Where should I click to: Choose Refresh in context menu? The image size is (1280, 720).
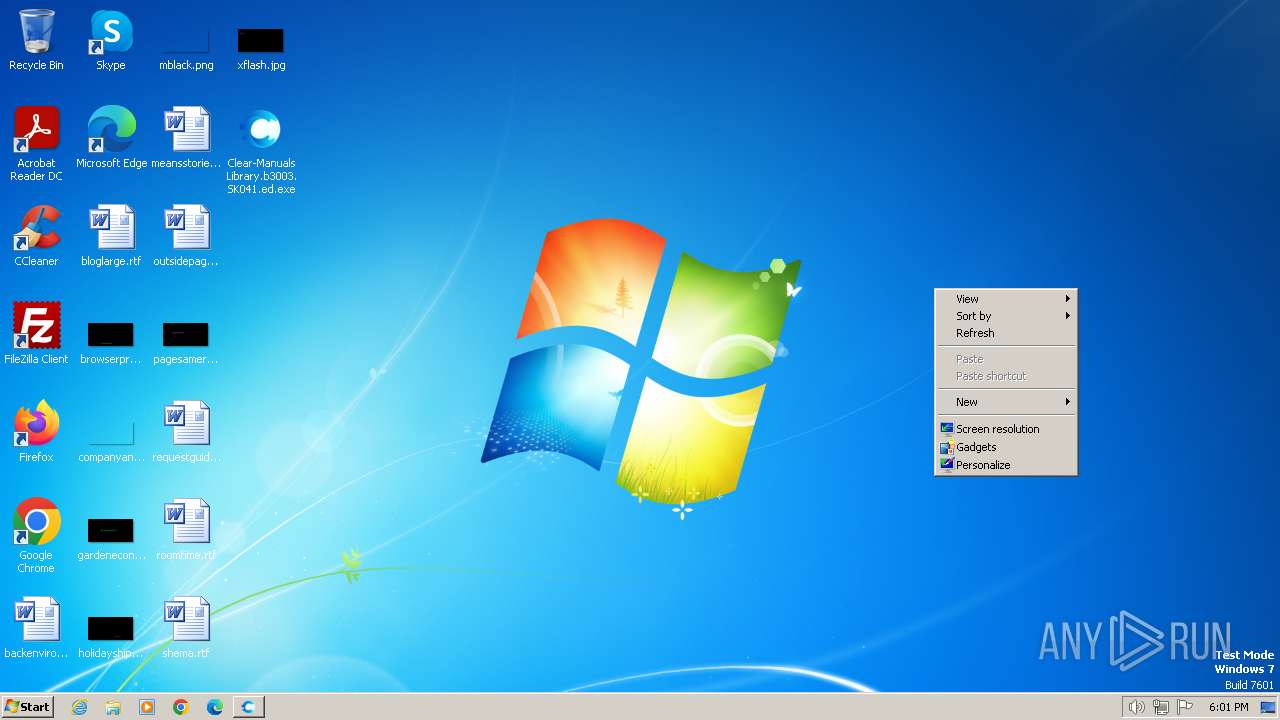[1006, 333]
